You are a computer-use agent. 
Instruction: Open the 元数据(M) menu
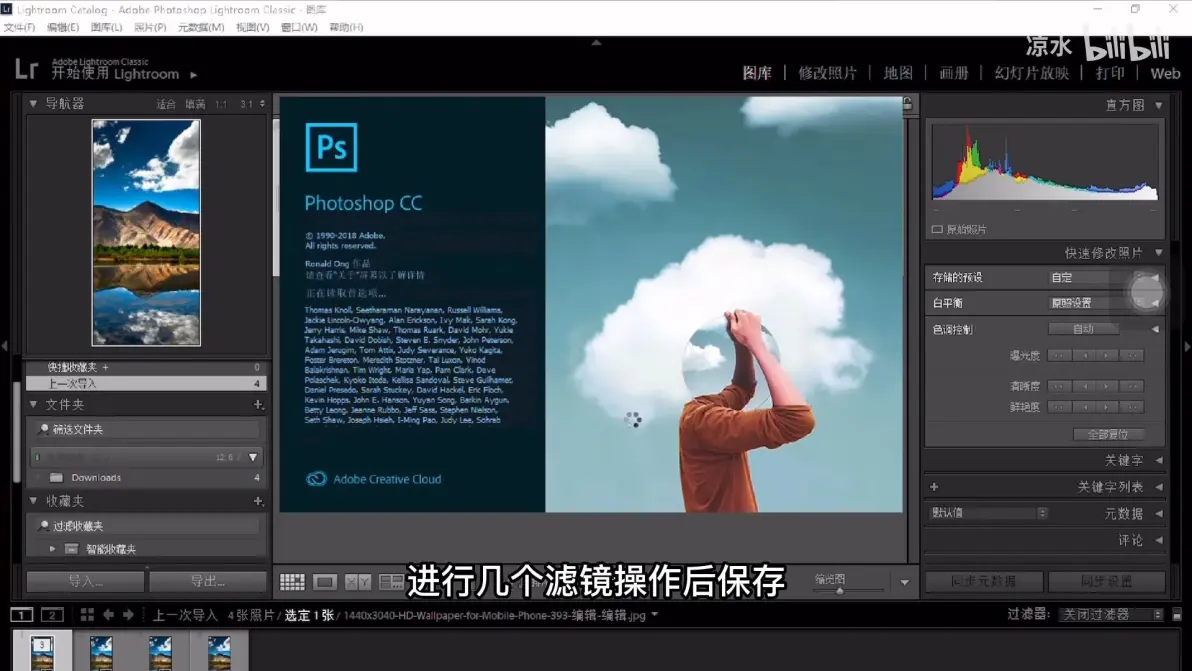pos(201,27)
